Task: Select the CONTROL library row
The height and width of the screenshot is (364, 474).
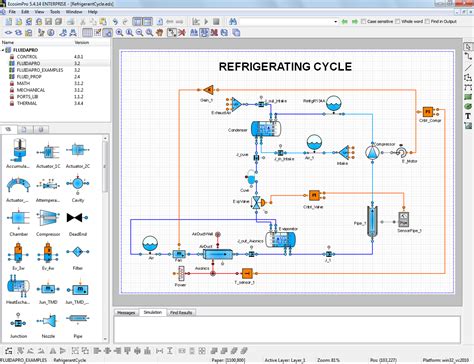Action: tap(55, 57)
